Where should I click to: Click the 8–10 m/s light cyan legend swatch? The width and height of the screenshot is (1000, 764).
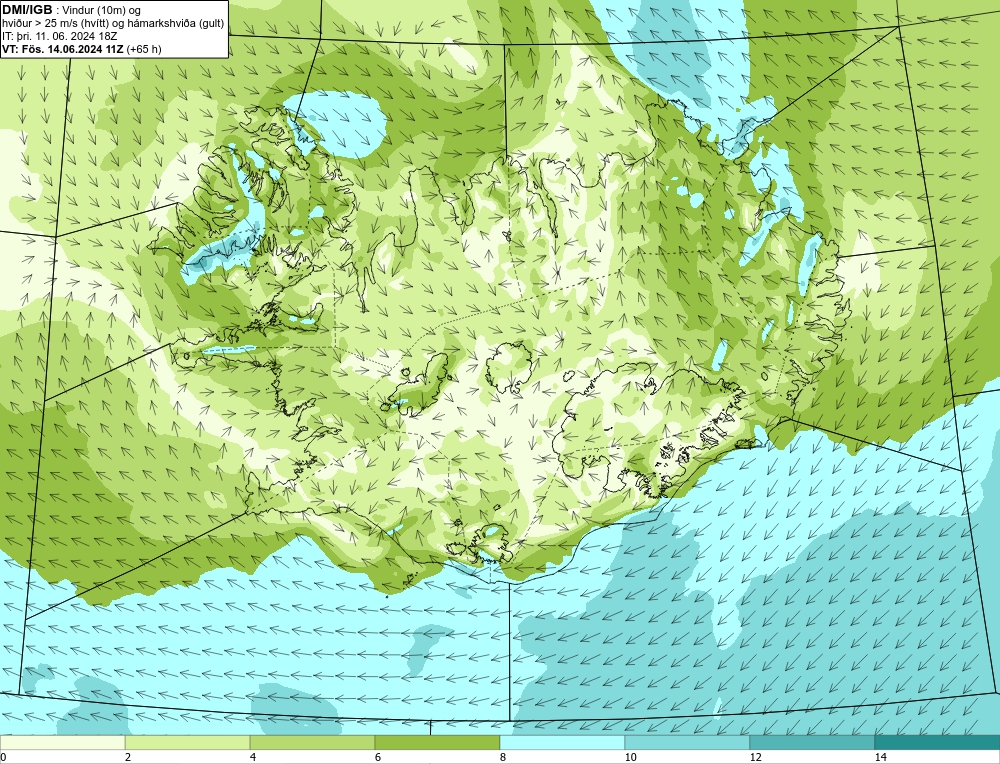pyautogui.click(x=562, y=742)
